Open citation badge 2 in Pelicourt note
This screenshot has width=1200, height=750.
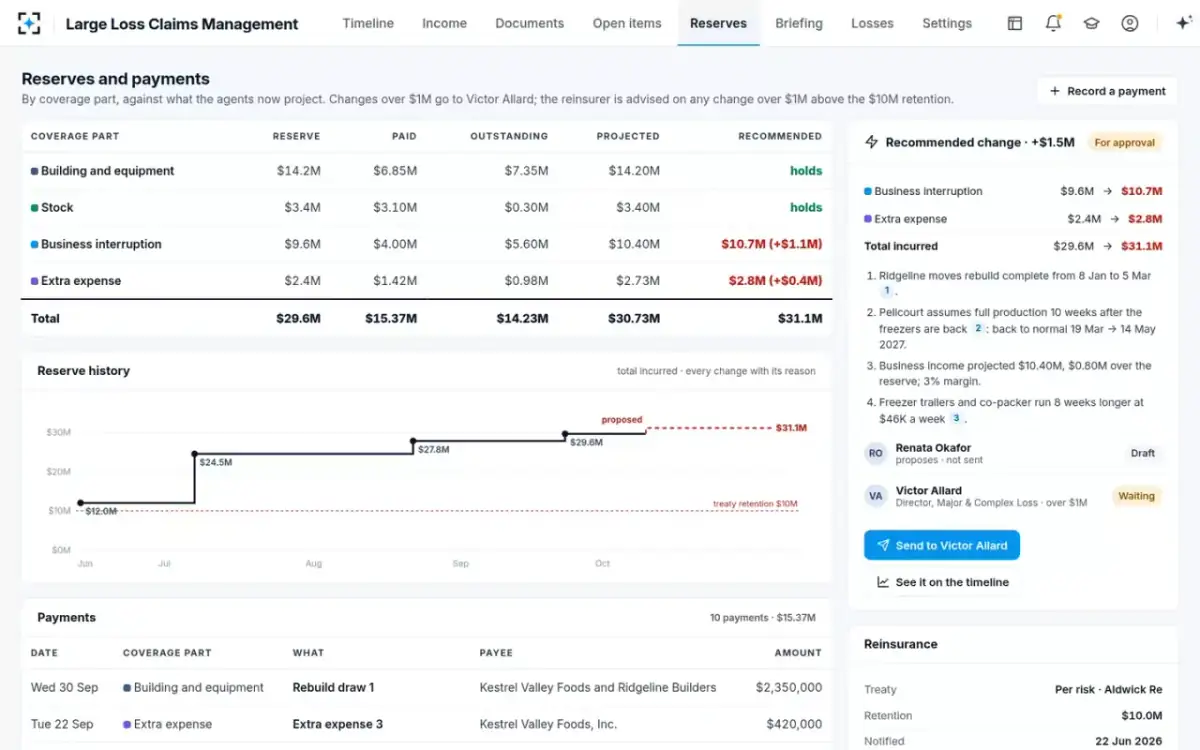[978, 328]
